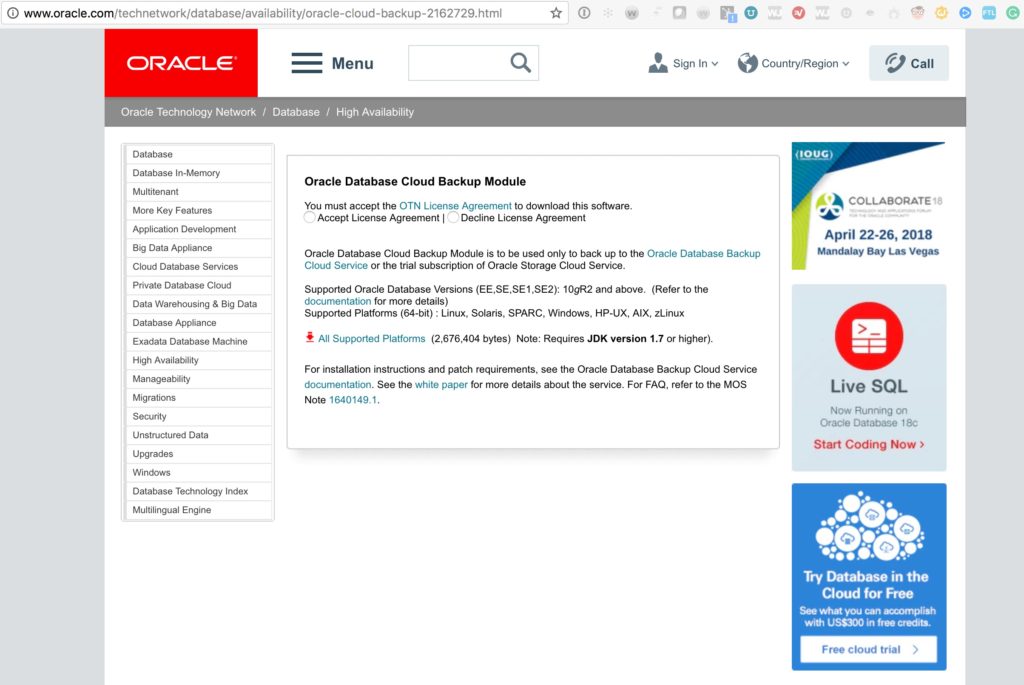The height and width of the screenshot is (685, 1024).
Task: Open Cloud Database Services sidebar item
Action: point(185,267)
